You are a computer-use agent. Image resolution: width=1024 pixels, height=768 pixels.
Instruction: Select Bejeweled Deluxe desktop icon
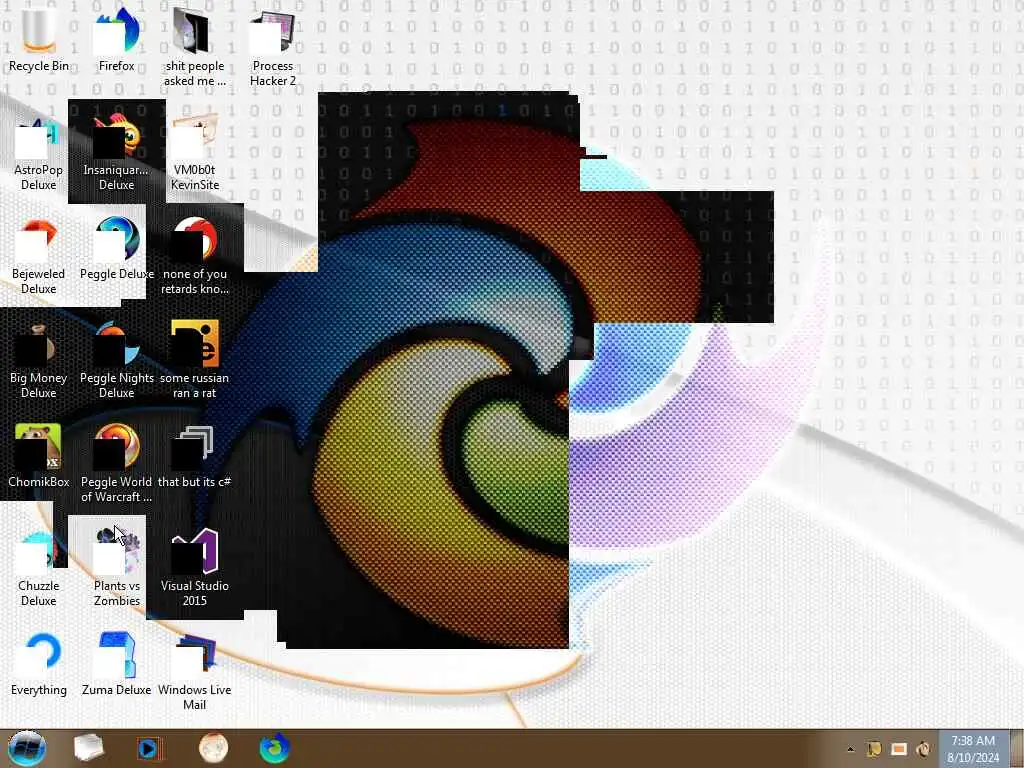(x=39, y=257)
